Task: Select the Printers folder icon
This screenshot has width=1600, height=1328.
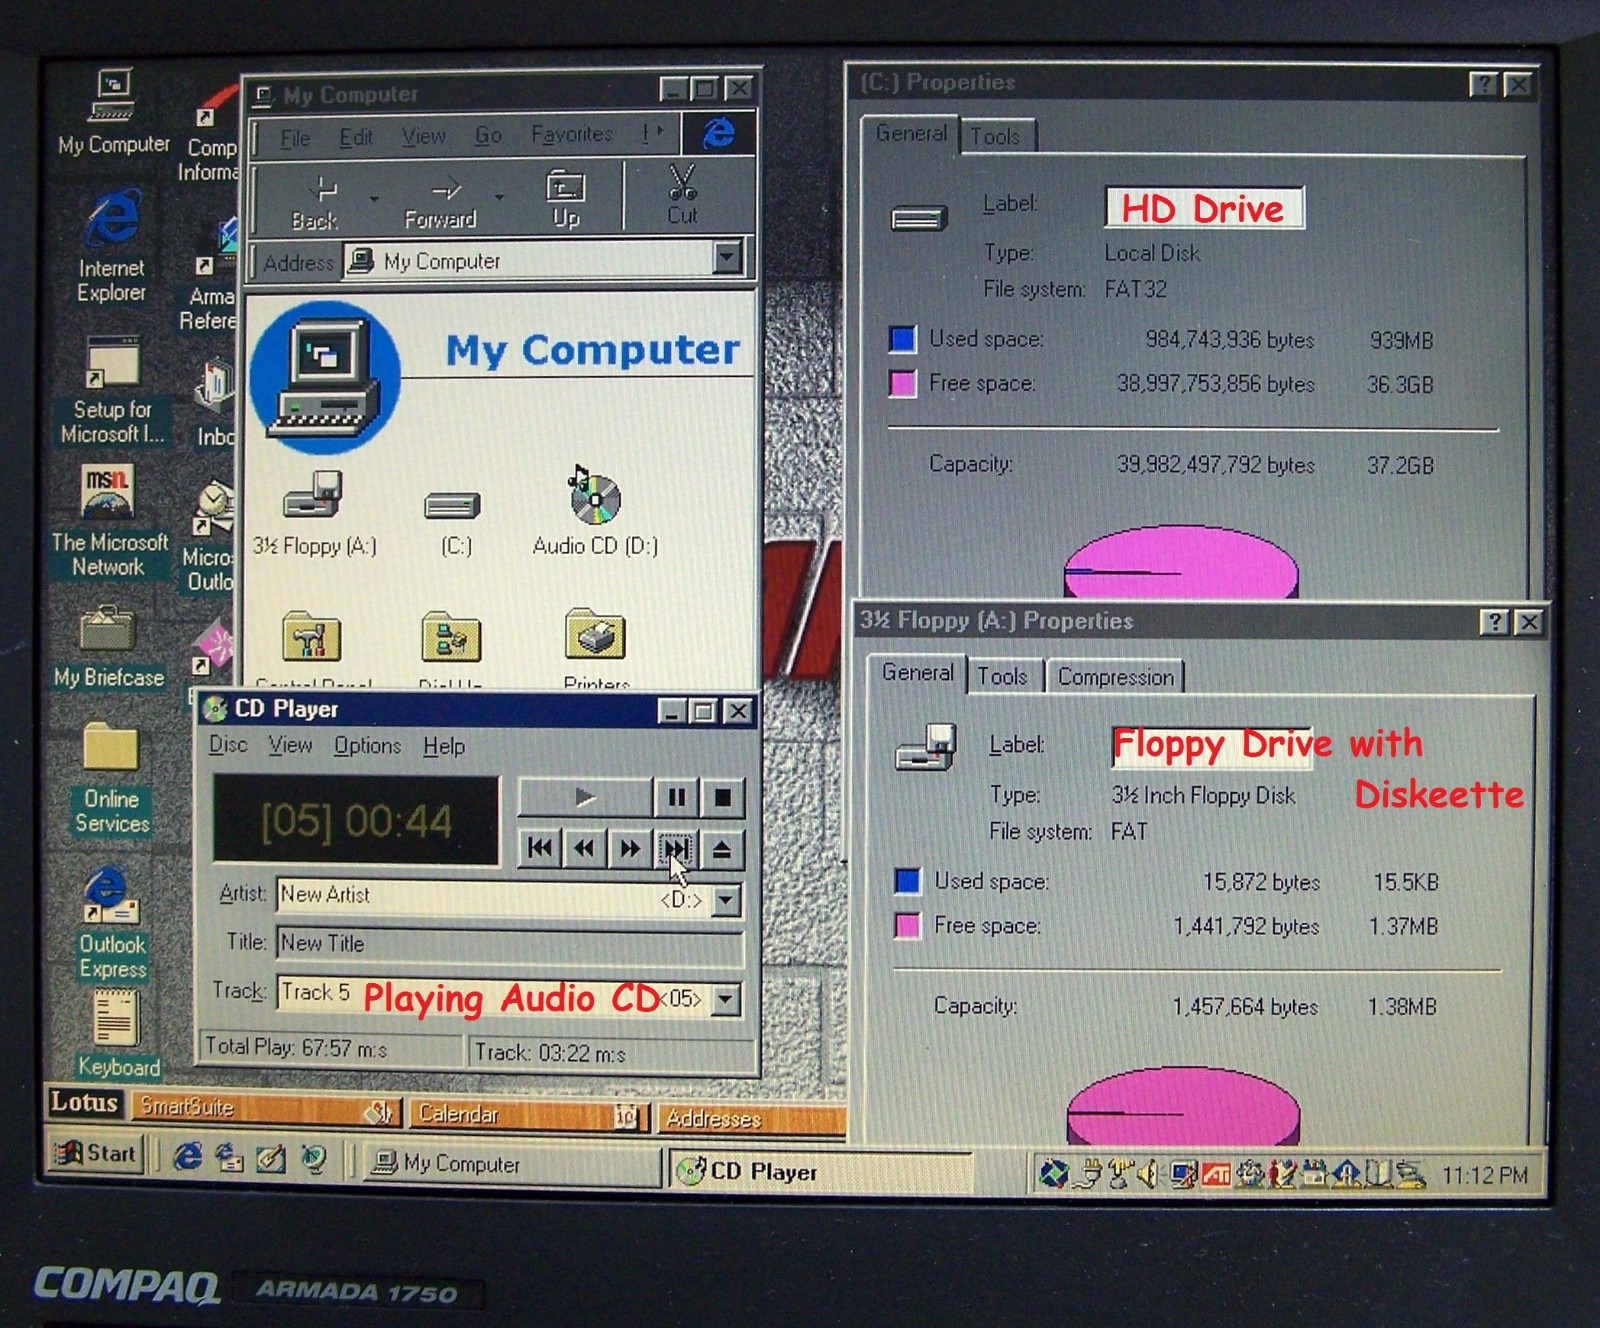Action: click(x=596, y=648)
